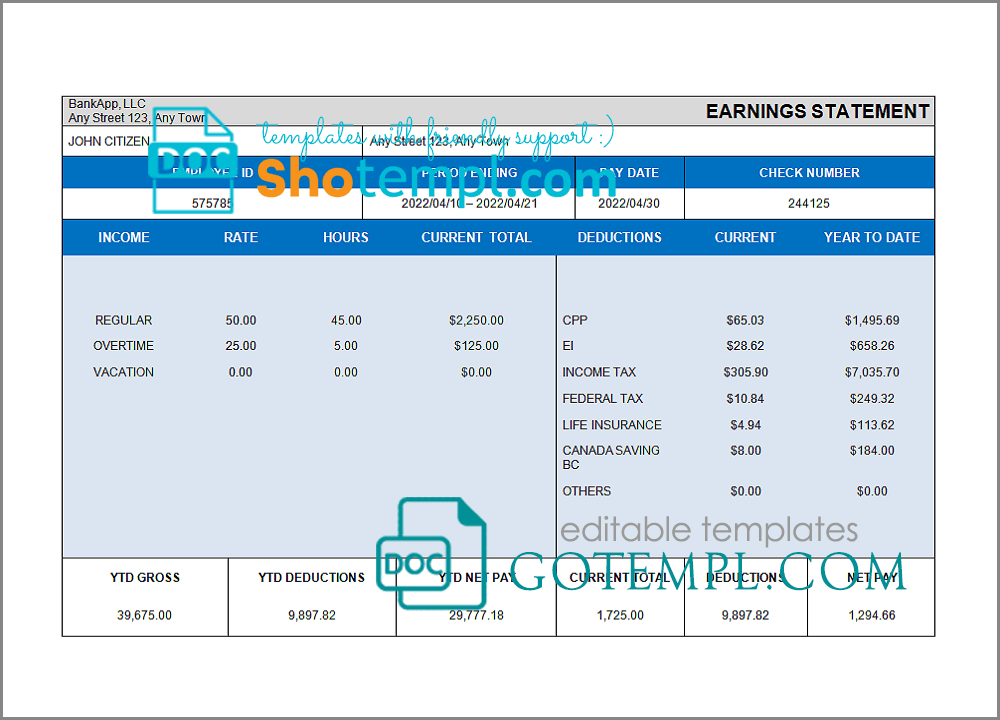
Task: Click the CHECK NUMBER column header
Action: pyautogui.click(x=809, y=173)
